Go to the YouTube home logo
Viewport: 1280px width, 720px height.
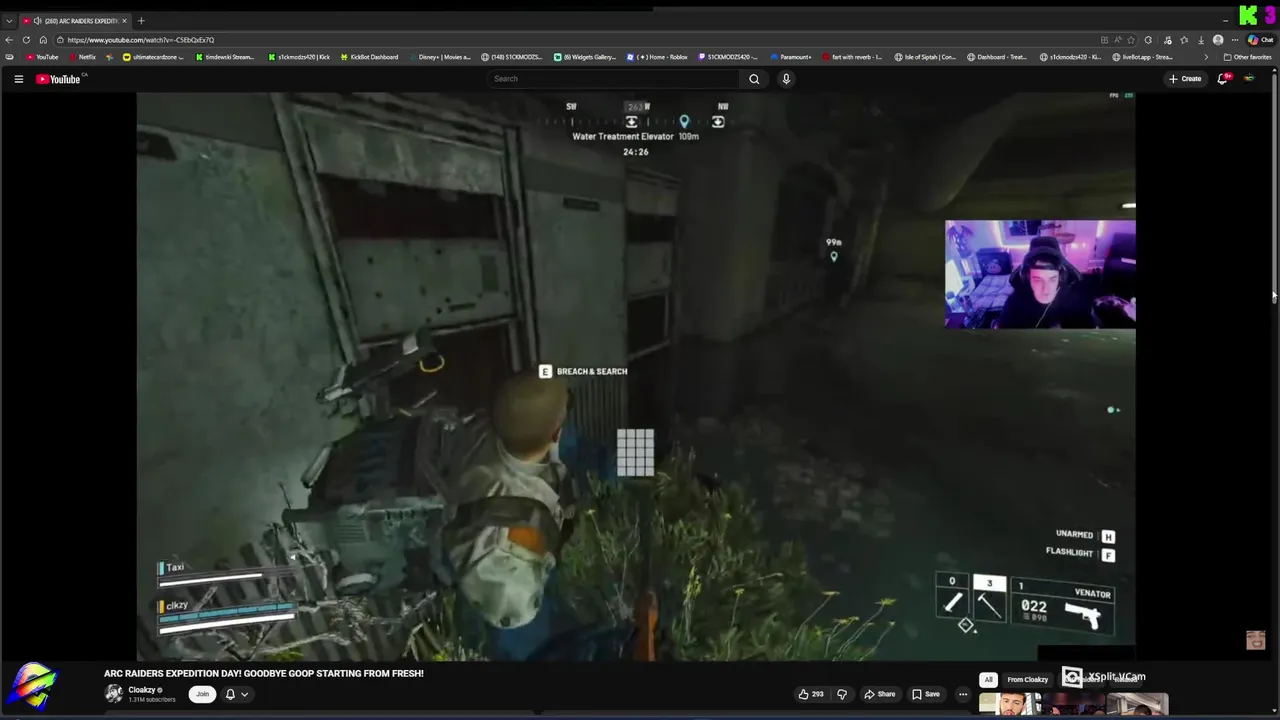pyautogui.click(x=58, y=79)
